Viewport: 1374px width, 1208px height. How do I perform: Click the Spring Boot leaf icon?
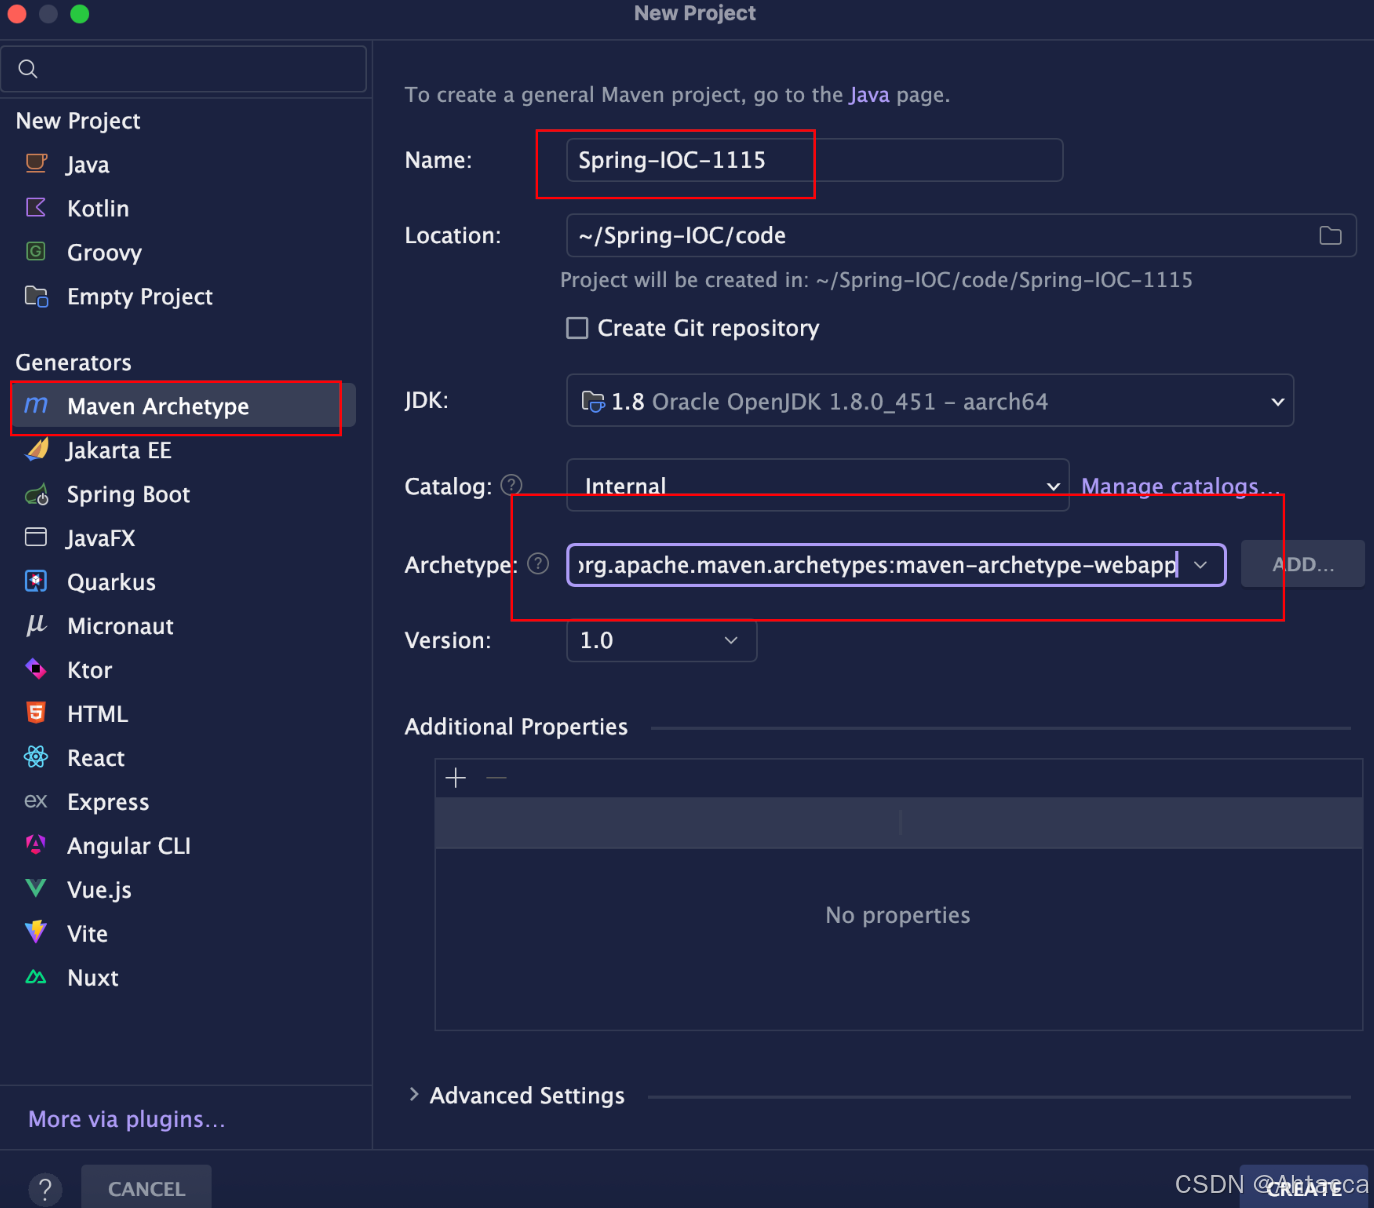click(x=36, y=494)
